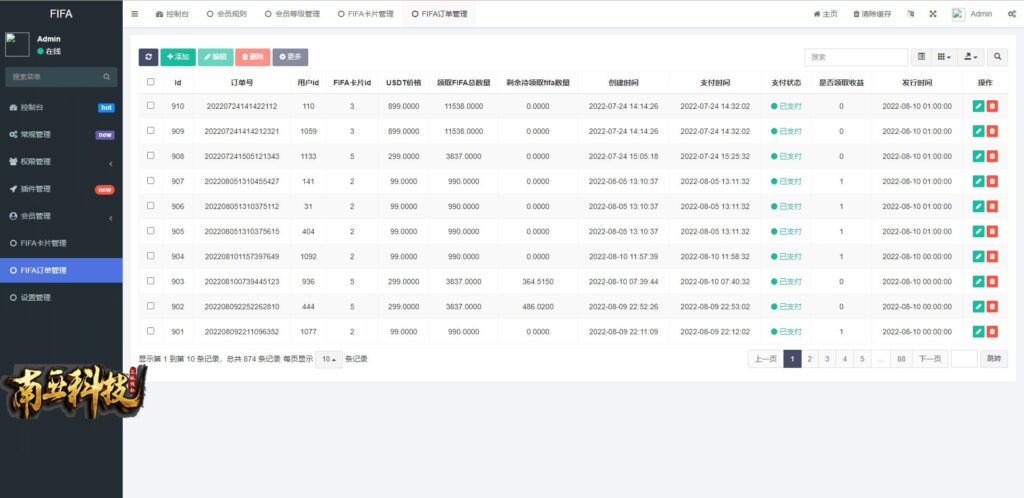Delete order row Id 907
Viewport: 1024px width, 498px height.
(992, 181)
